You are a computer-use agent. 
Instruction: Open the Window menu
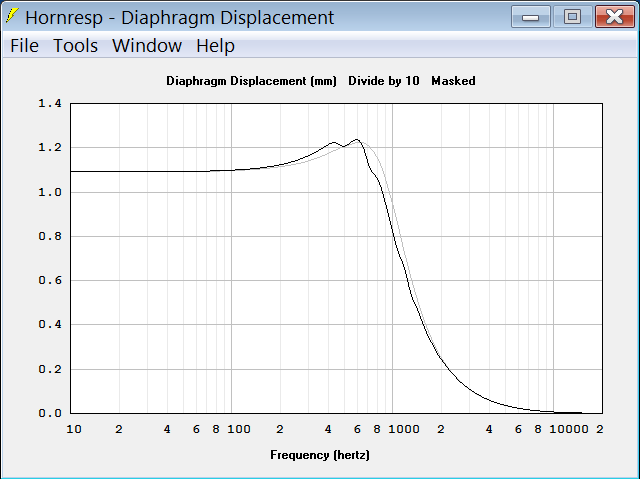[x=147, y=45]
